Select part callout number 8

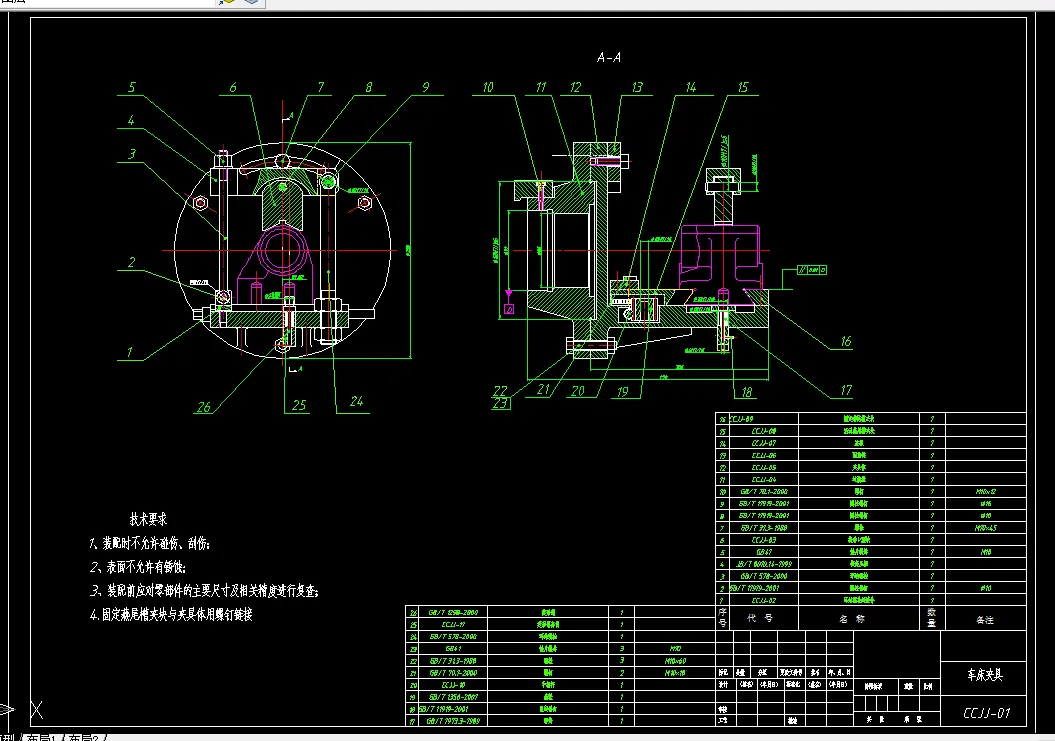[369, 87]
